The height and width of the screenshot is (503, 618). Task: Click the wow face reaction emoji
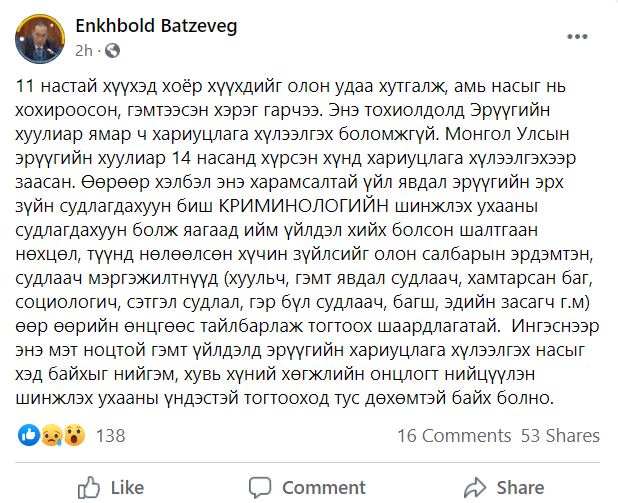tap(73, 435)
